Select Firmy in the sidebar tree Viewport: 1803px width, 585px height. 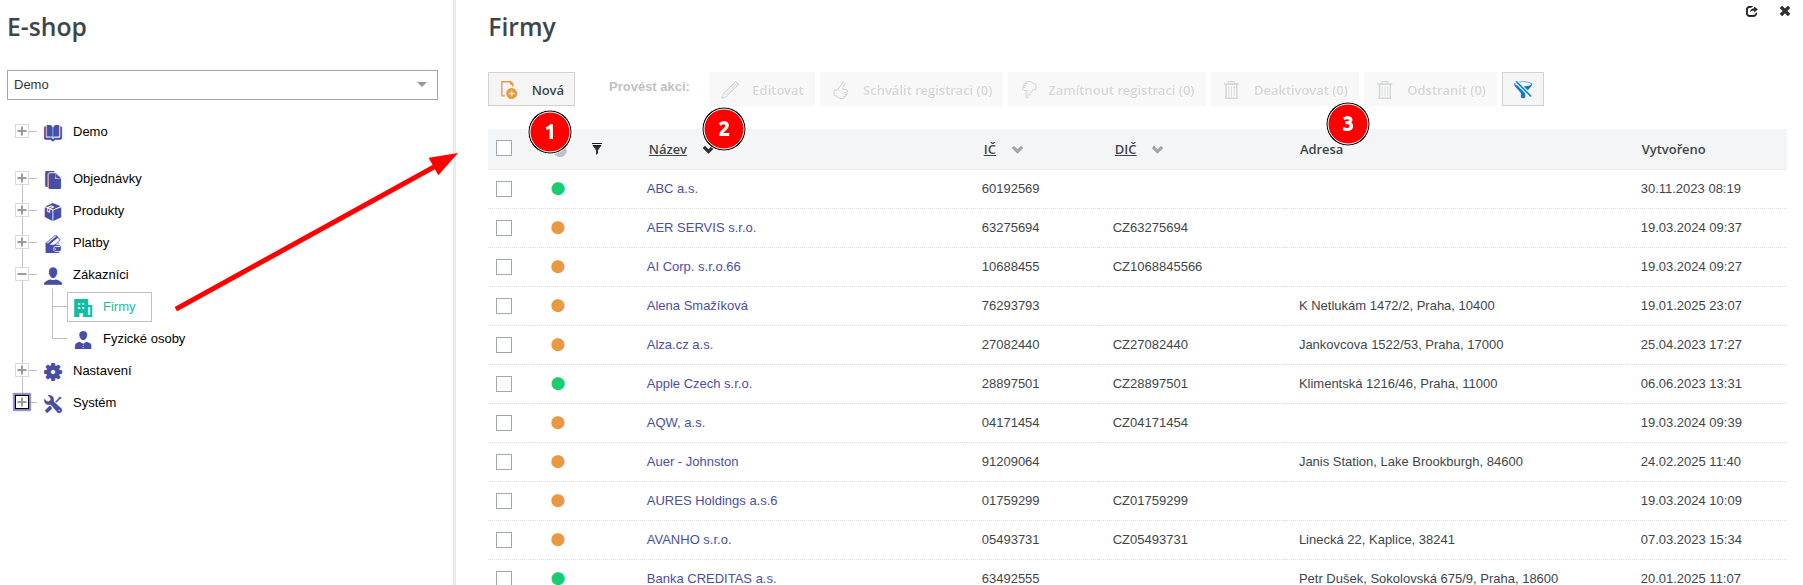point(118,307)
